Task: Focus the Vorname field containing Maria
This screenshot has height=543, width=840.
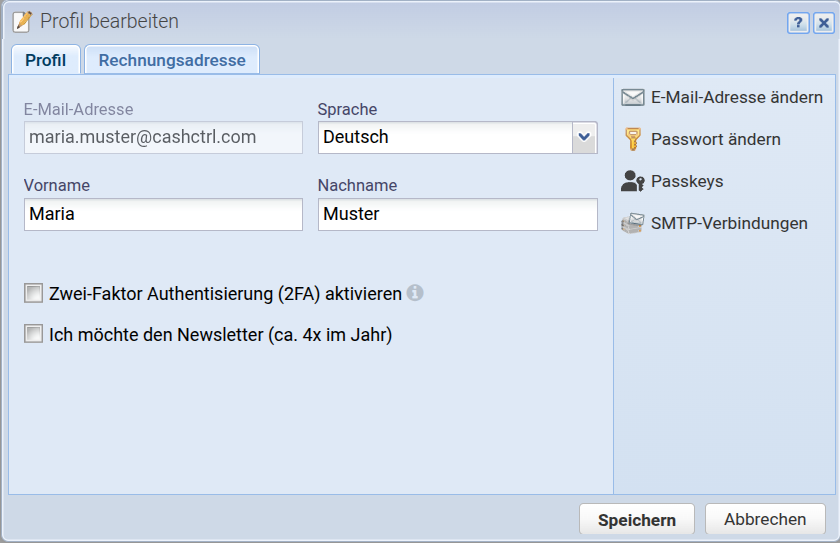Action: coord(163,214)
